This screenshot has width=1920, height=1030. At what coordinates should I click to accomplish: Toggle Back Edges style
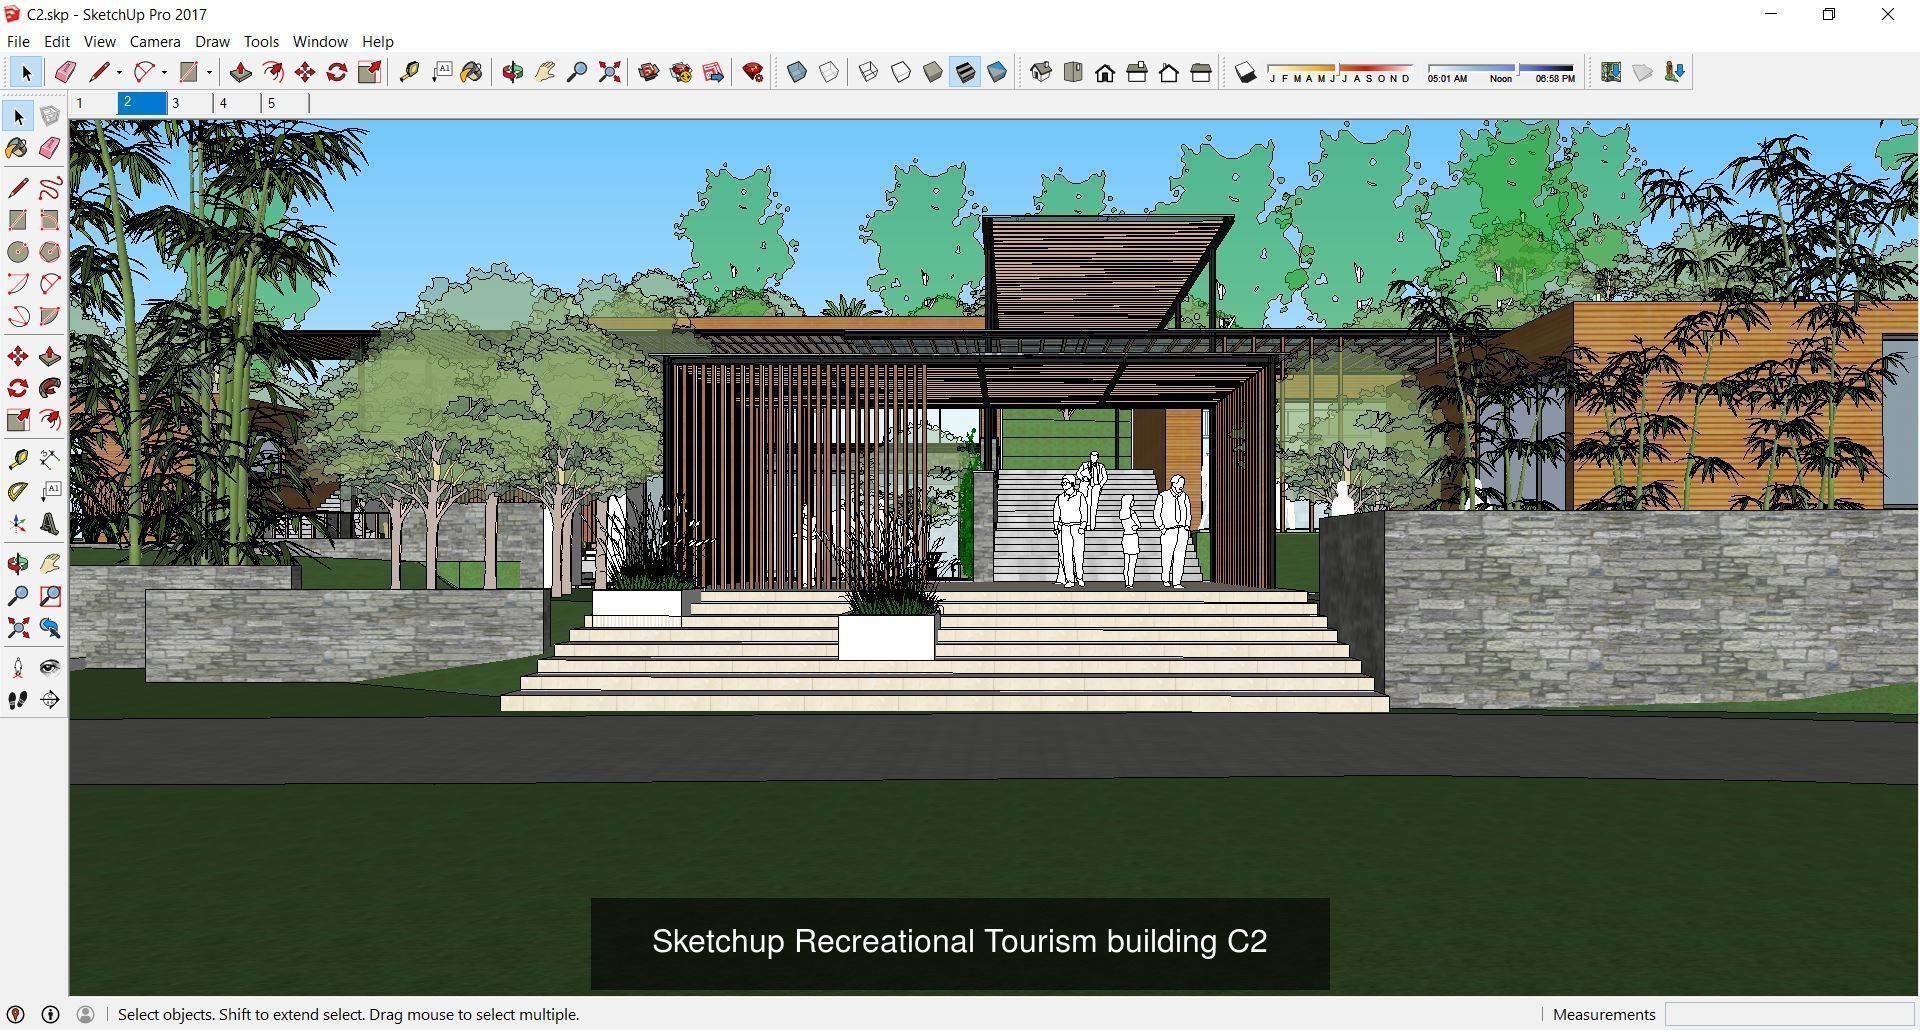click(x=829, y=72)
